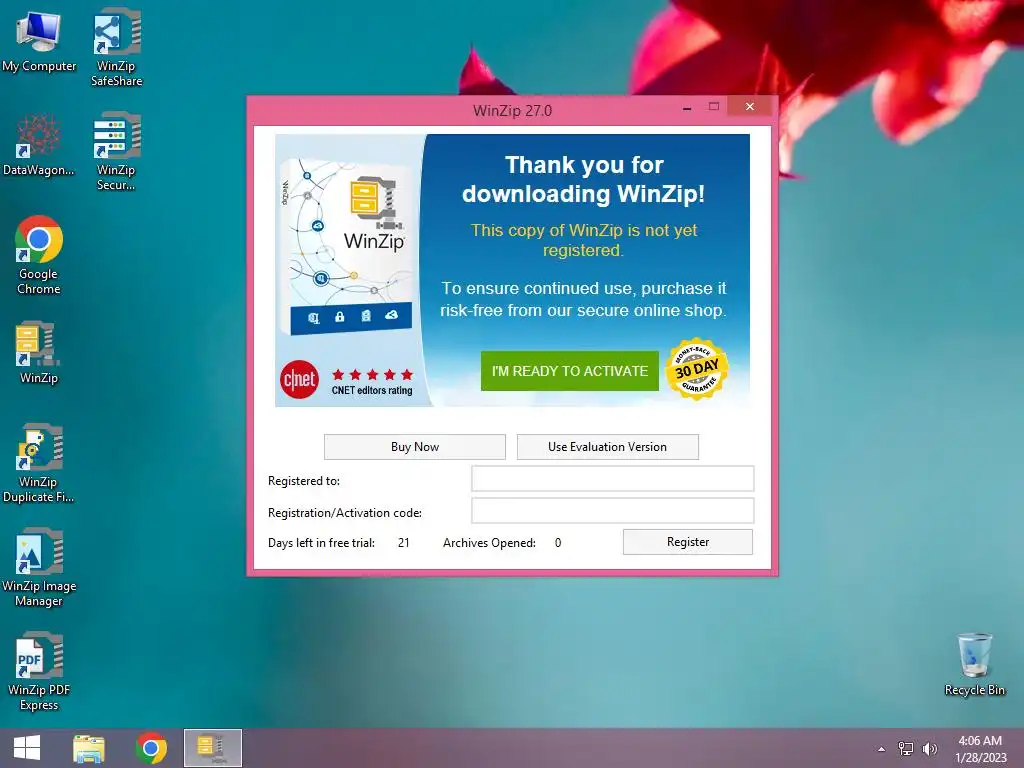Click the Buy Now button
This screenshot has height=768, width=1024.
click(x=415, y=447)
